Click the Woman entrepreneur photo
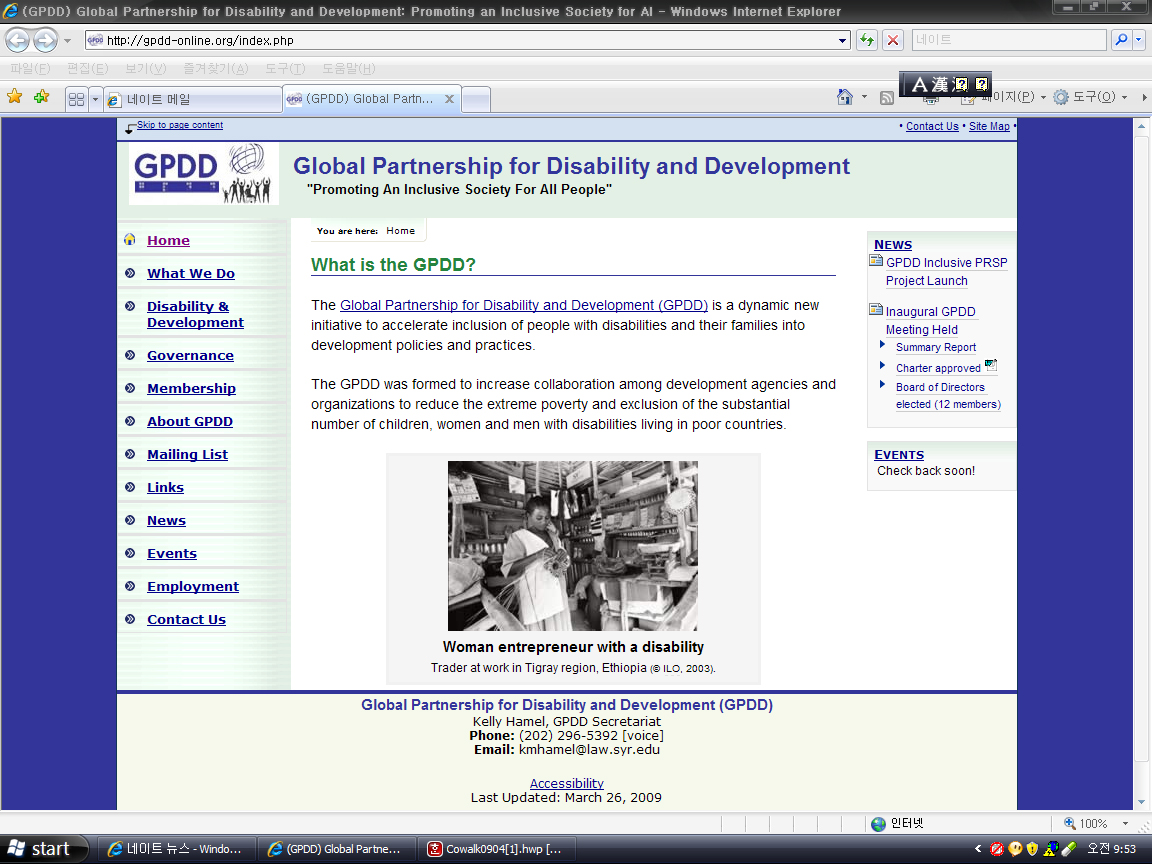Viewport: 1152px width, 864px height. point(573,546)
